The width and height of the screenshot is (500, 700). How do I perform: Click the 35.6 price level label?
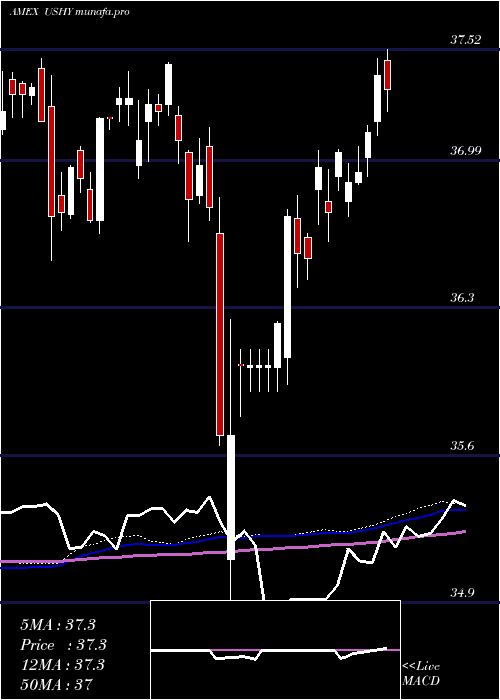[462, 446]
